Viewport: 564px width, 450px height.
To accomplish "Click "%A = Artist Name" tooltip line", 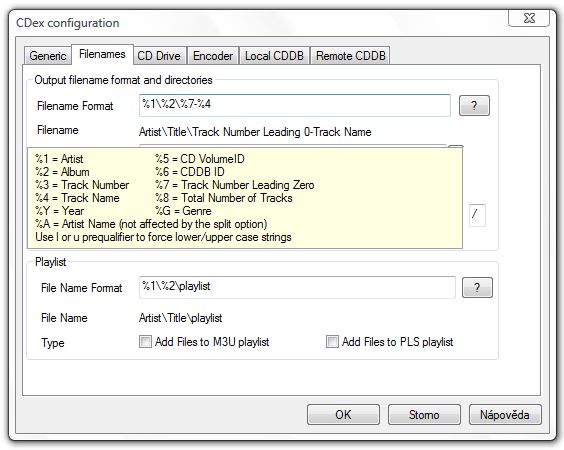I will tap(151, 224).
